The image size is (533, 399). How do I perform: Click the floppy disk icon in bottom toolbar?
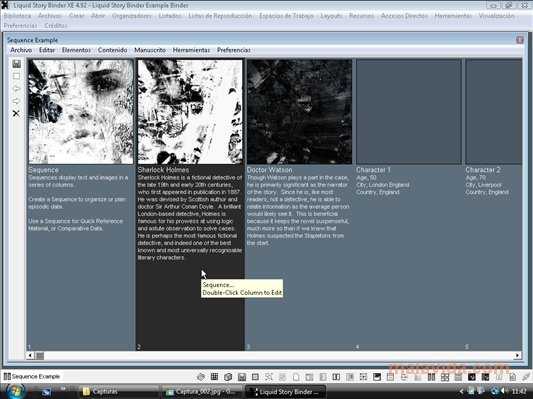point(242,377)
